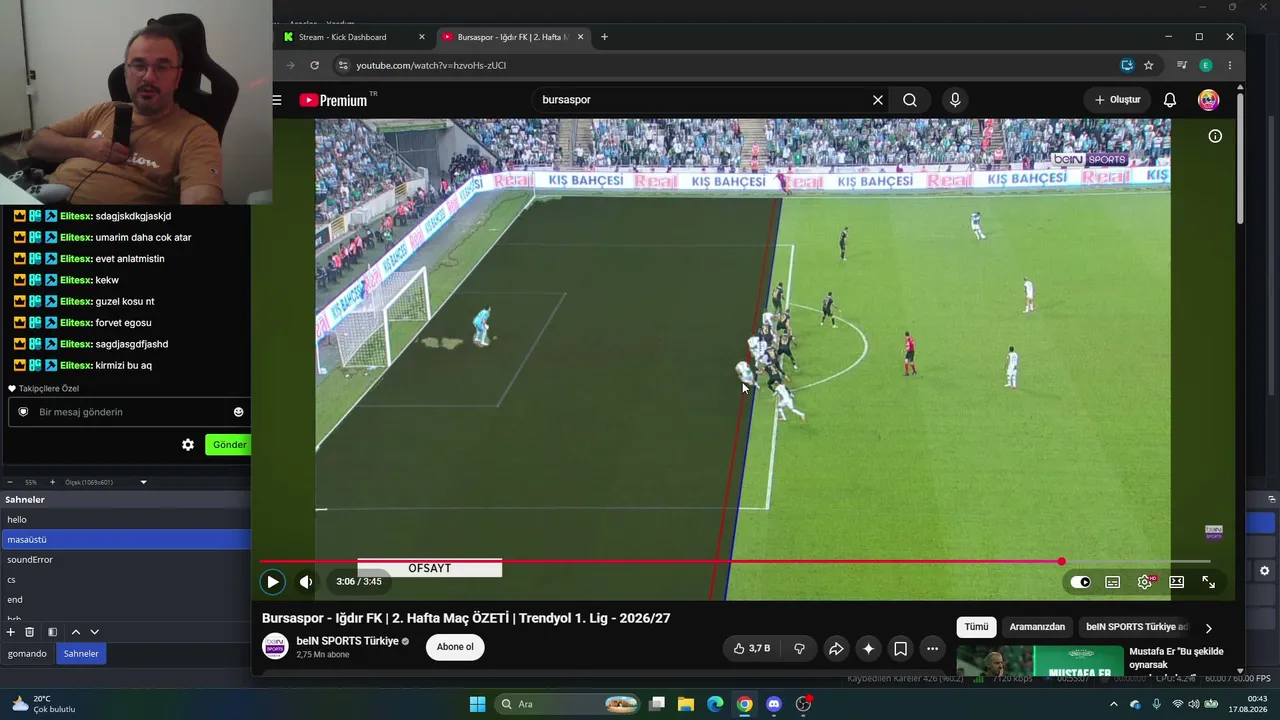Open Mustafa Er recommended video thumbnail

pos(1039,660)
